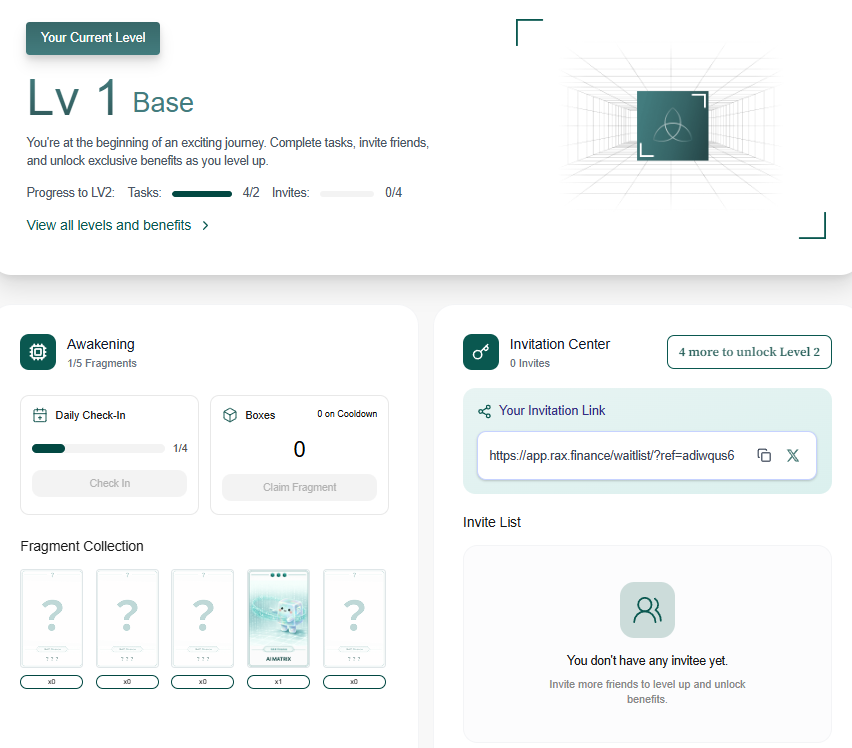
Task: Click the Invites progress bar
Action: point(347,193)
